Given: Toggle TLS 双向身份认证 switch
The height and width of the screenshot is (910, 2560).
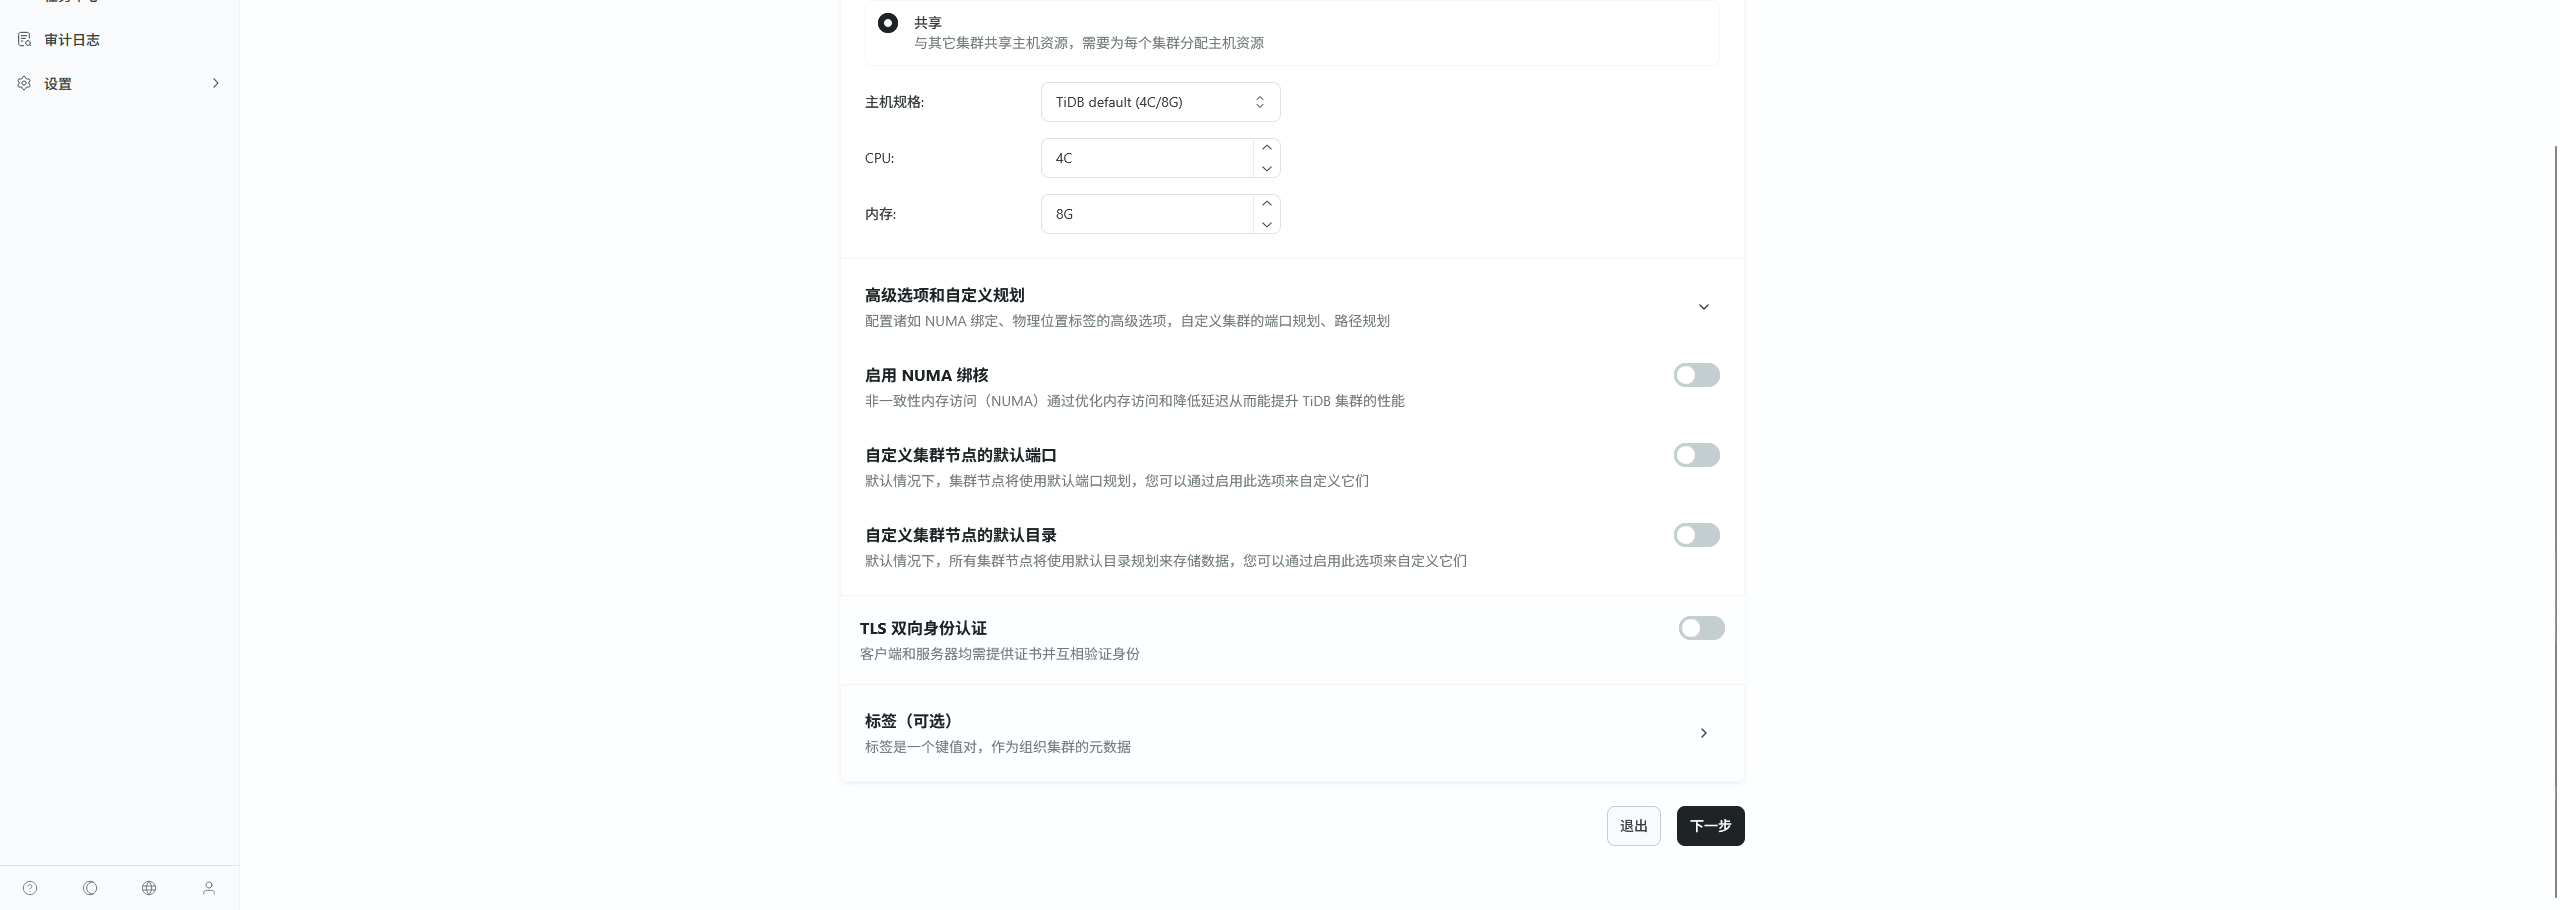Looking at the screenshot, I should 1701,628.
